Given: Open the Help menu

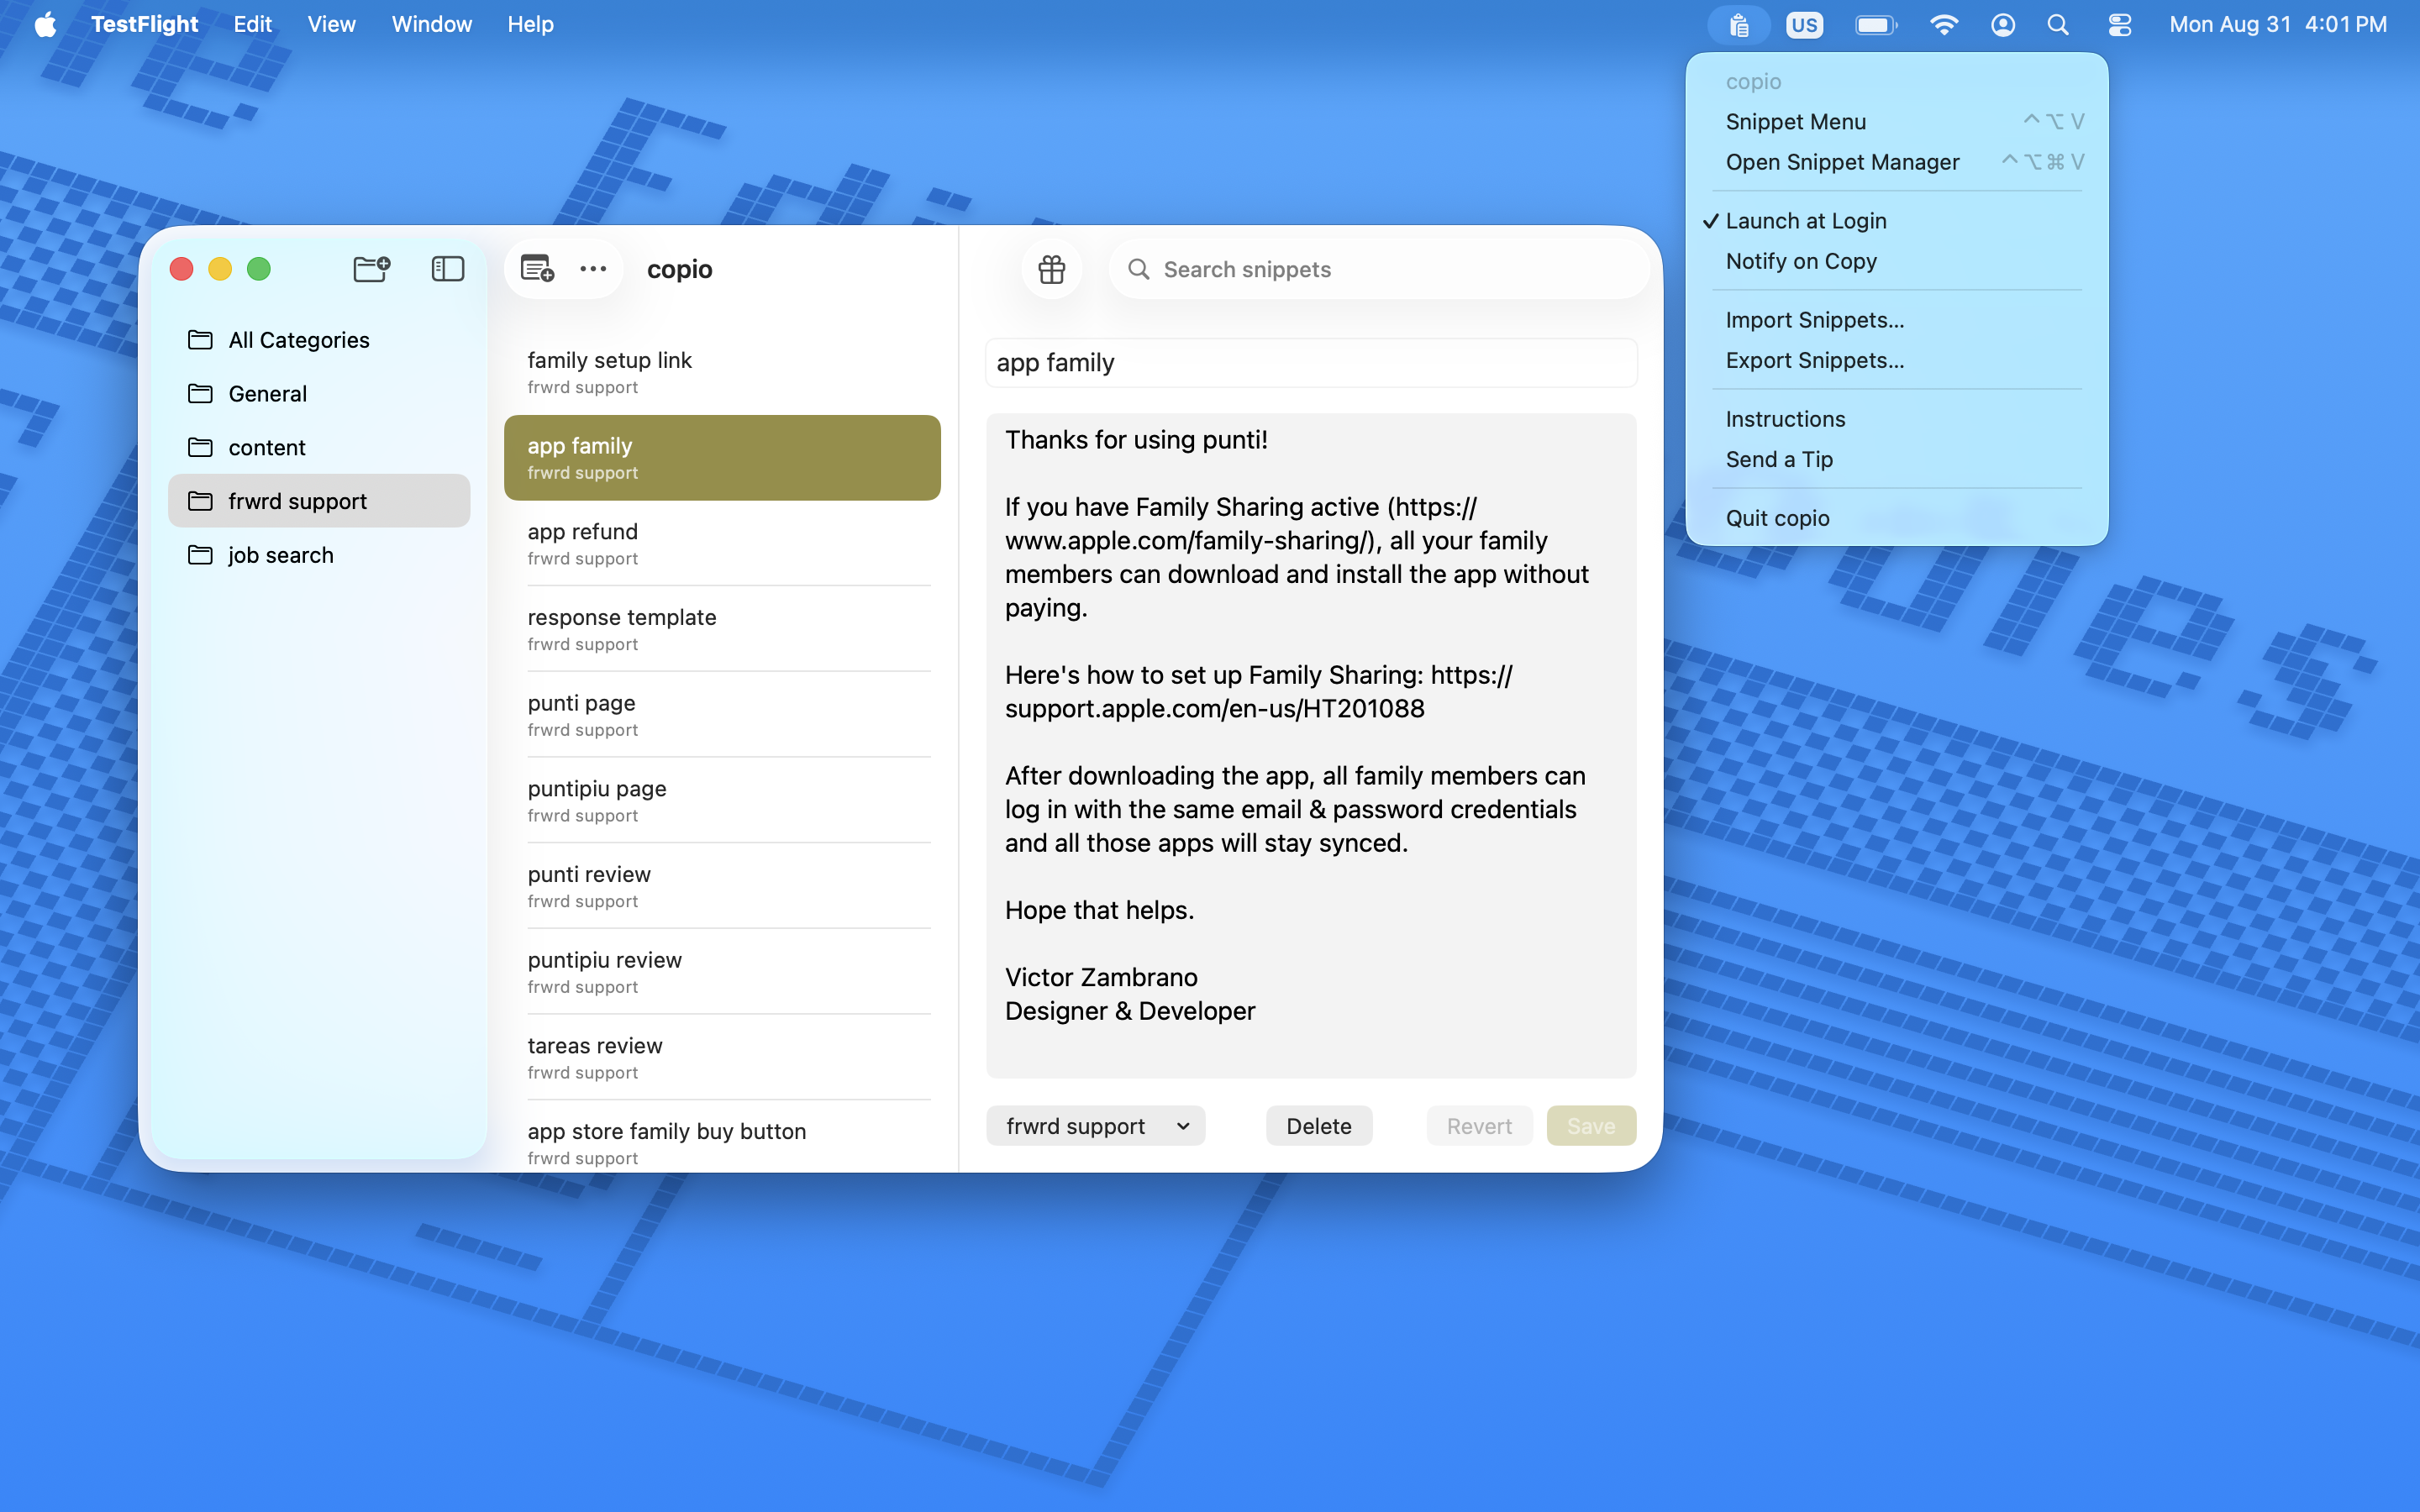Looking at the screenshot, I should coord(530,25).
